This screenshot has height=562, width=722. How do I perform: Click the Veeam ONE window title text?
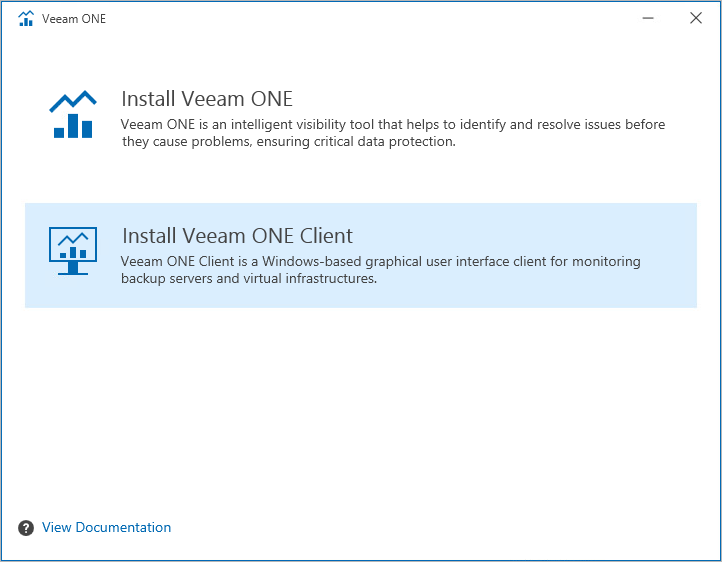click(x=74, y=19)
